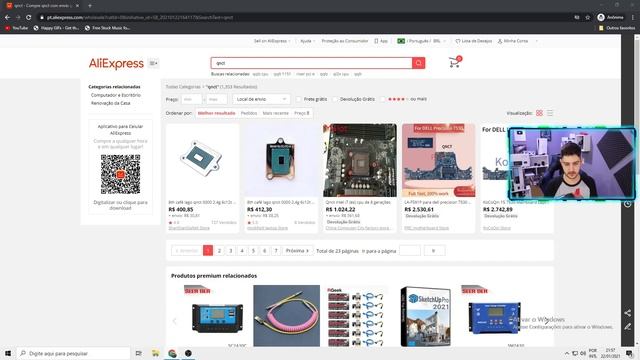Click the minimum price input field
Viewport: 640px width, 360px height.
(191, 99)
